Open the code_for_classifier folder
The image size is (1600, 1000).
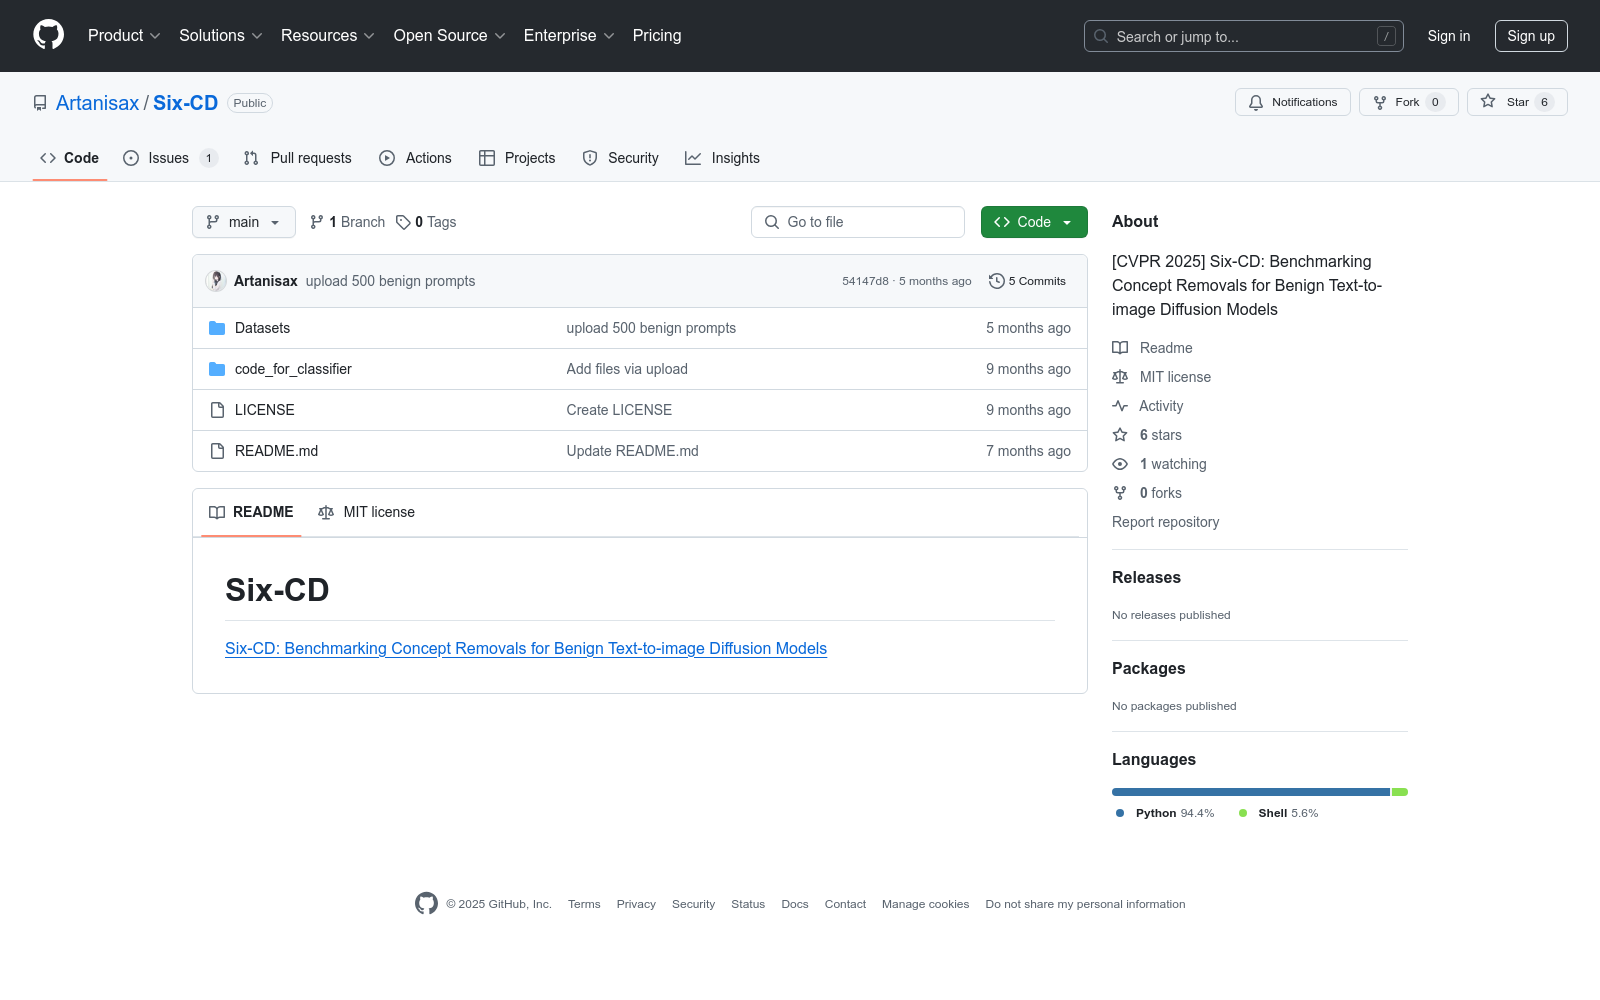pos(293,369)
